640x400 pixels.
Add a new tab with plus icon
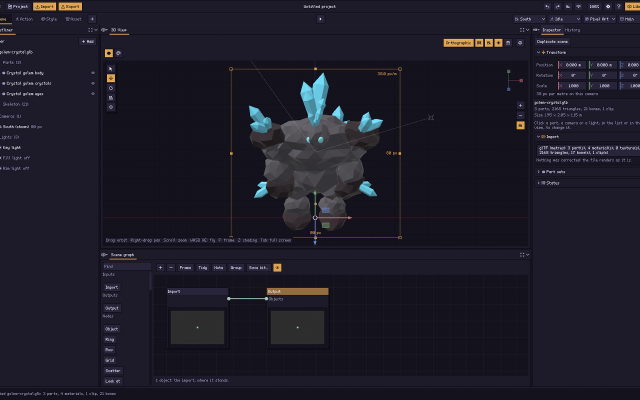(x=92, y=19)
